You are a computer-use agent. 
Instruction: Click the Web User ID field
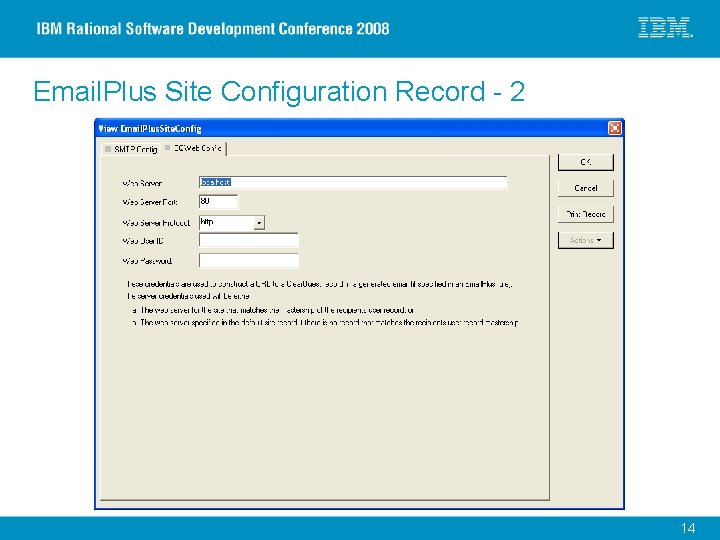[x=248, y=240]
